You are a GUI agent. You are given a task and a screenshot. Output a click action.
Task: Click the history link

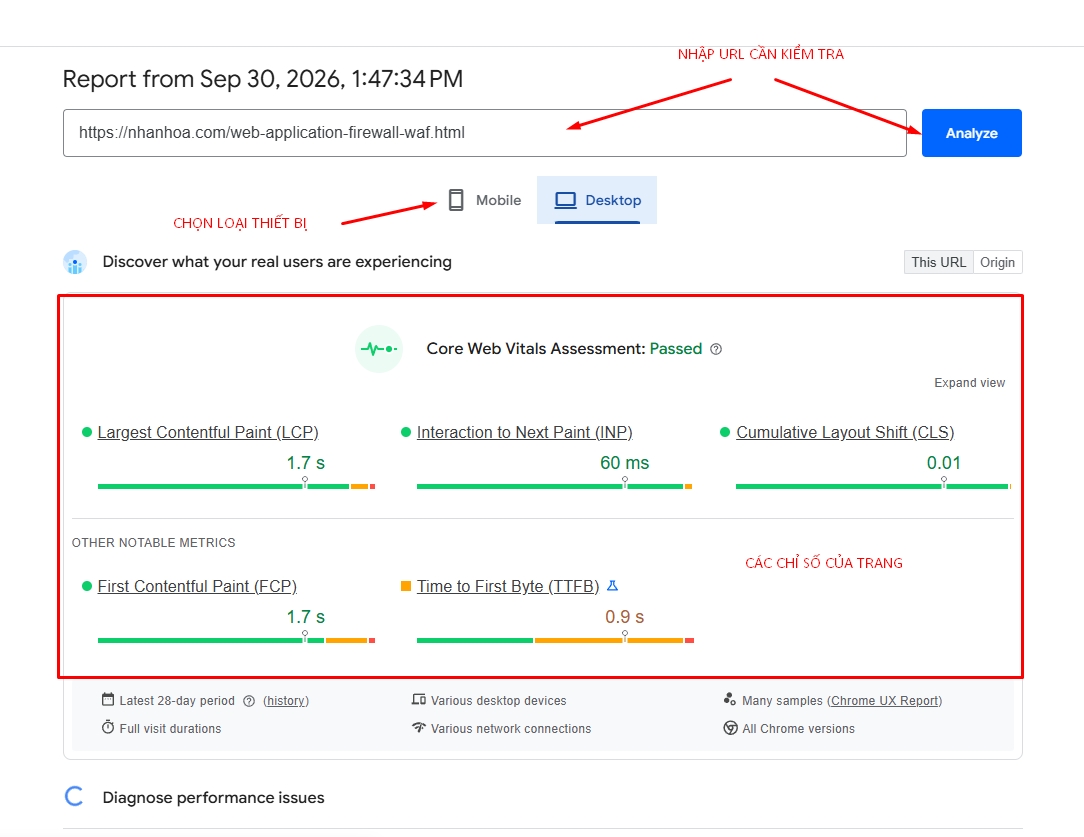coord(286,701)
